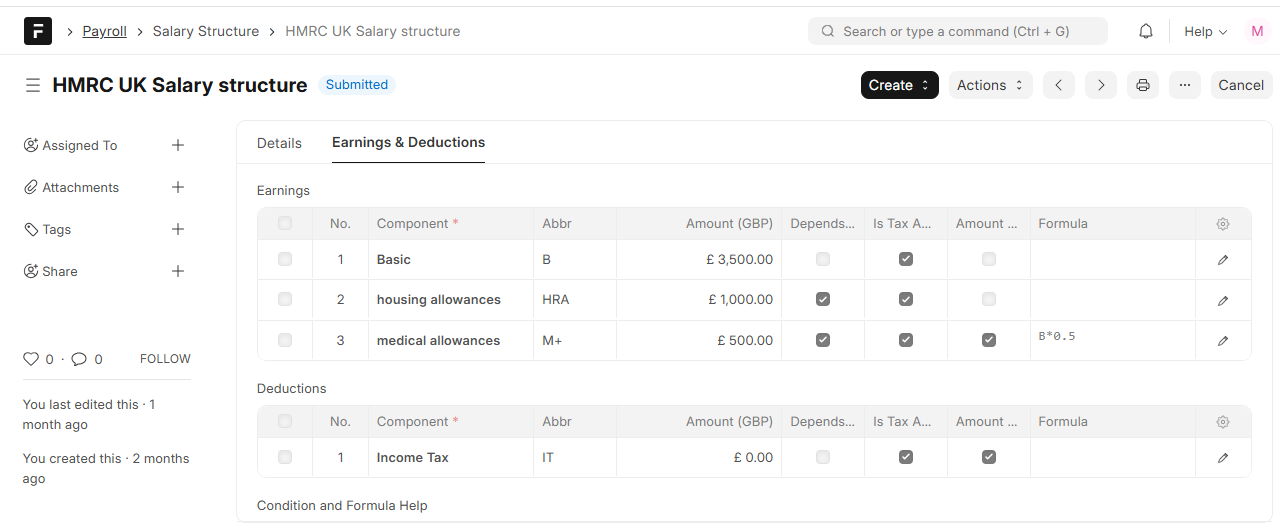Open the Frappe home logo

point(38,31)
